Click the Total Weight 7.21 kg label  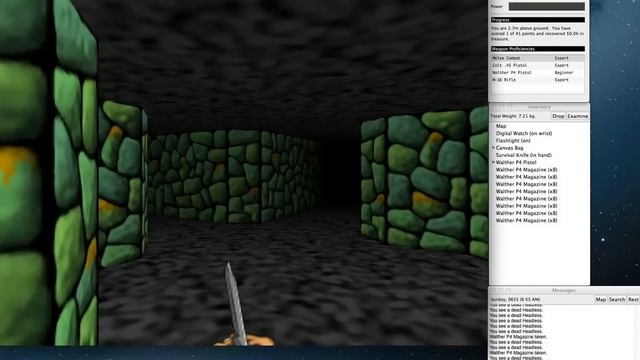513,116
